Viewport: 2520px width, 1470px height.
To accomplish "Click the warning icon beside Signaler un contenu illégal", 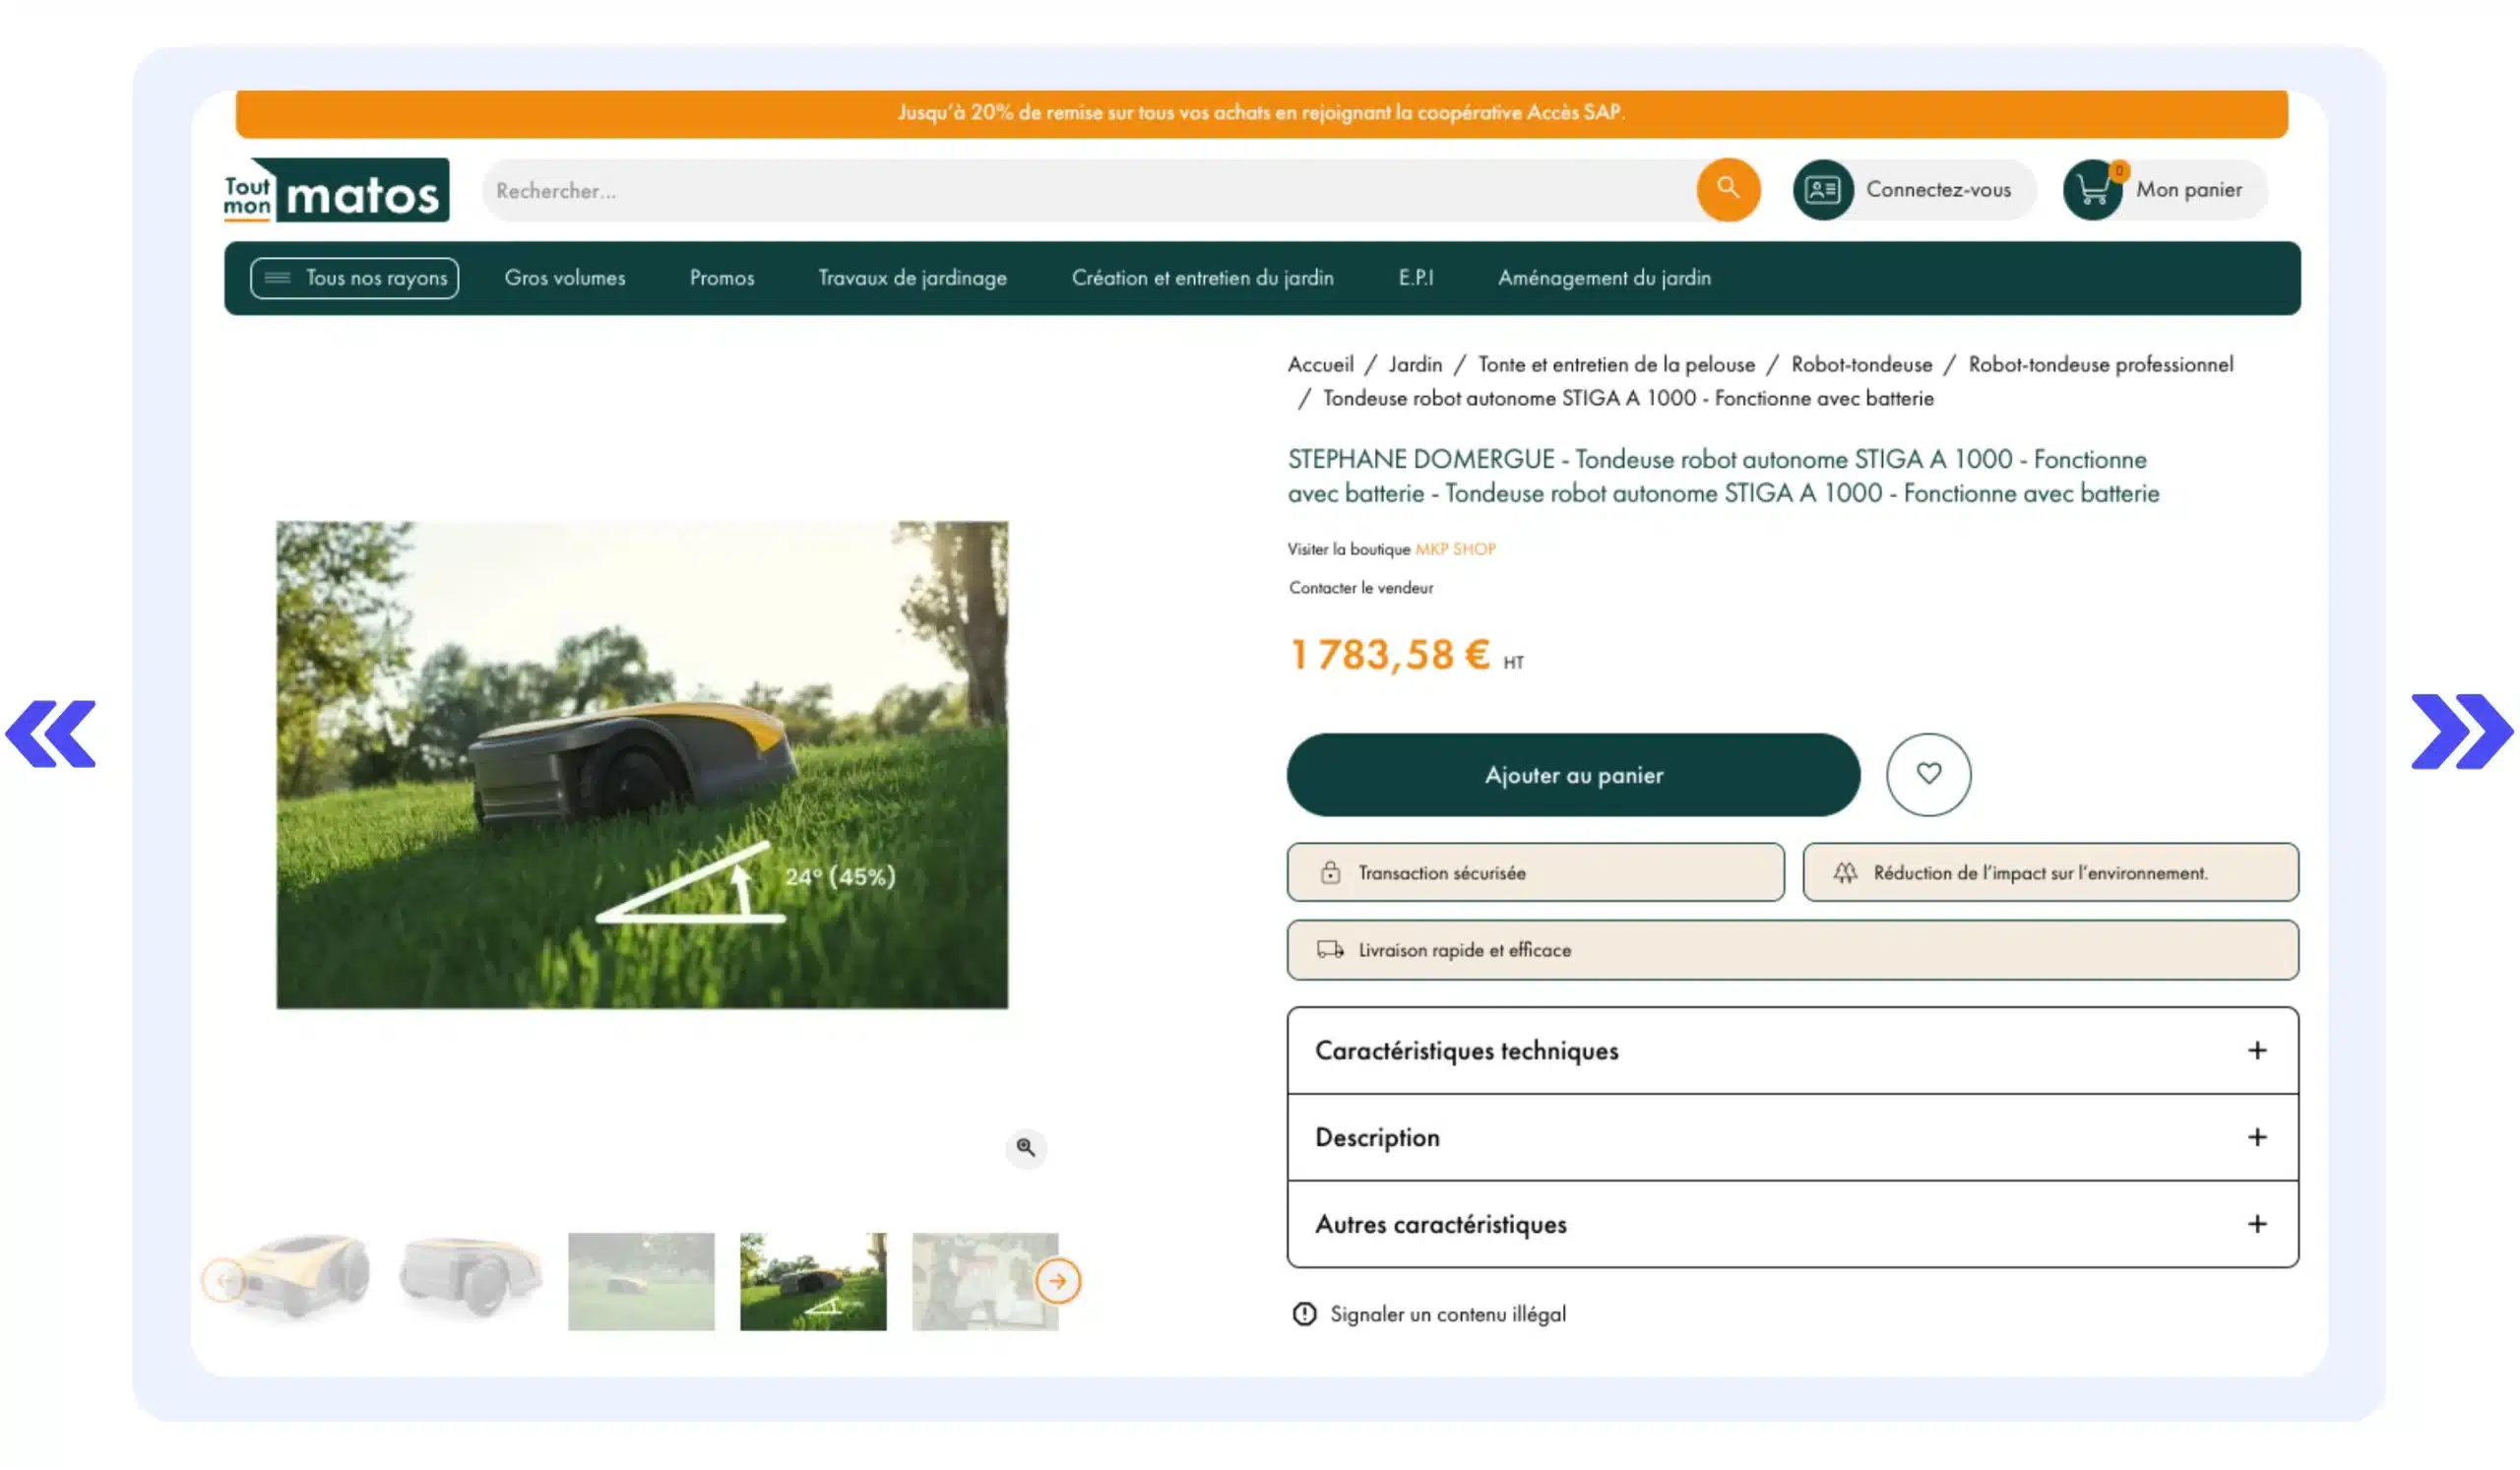I will pyautogui.click(x=1304, y=1313).
